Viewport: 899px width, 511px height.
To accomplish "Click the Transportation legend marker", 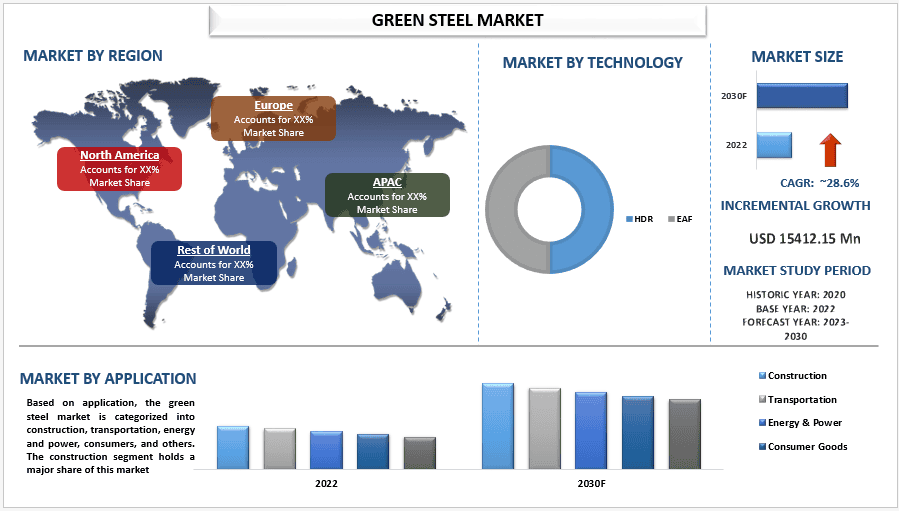I will pyautogui.click(x=763, y=399).
